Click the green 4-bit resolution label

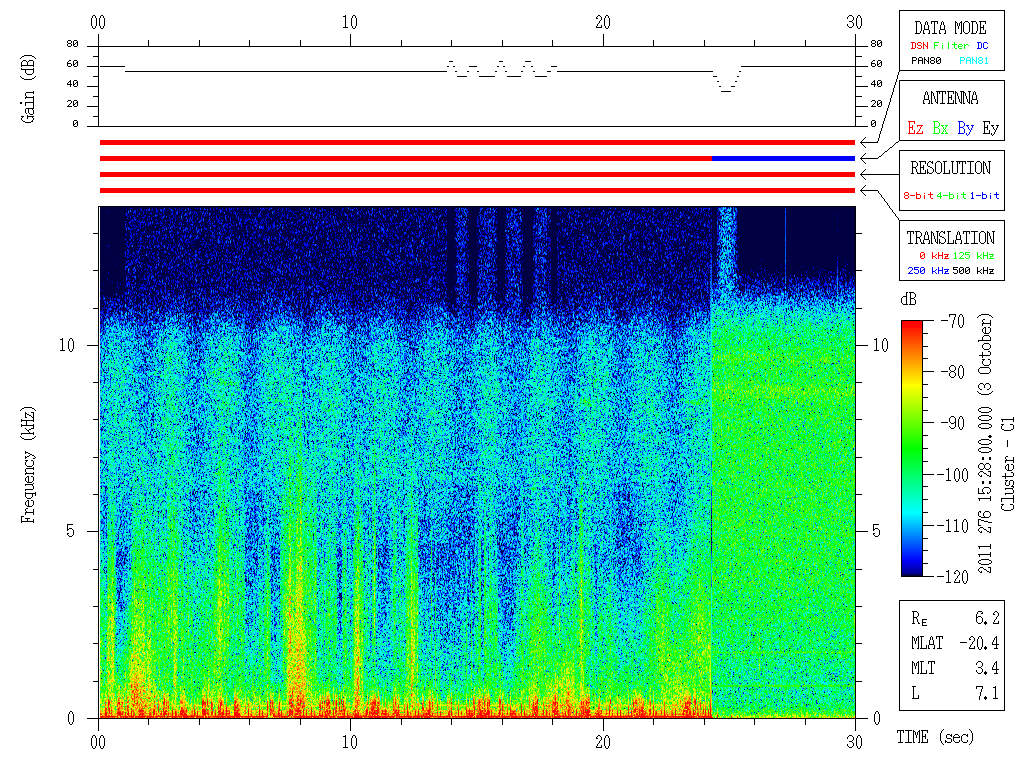tap(951, 195)
